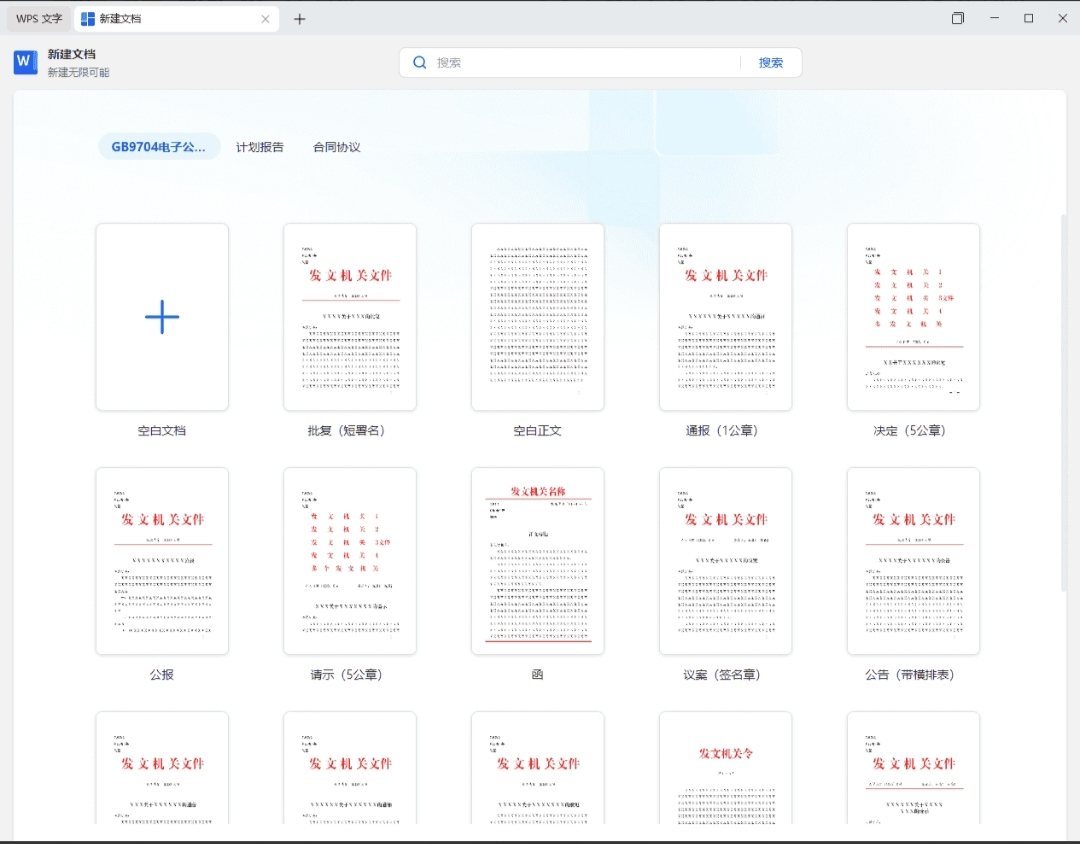1080x844 pixels.
Task: Click the WPS Writer logo icon
Action: [x=25, y=62]
